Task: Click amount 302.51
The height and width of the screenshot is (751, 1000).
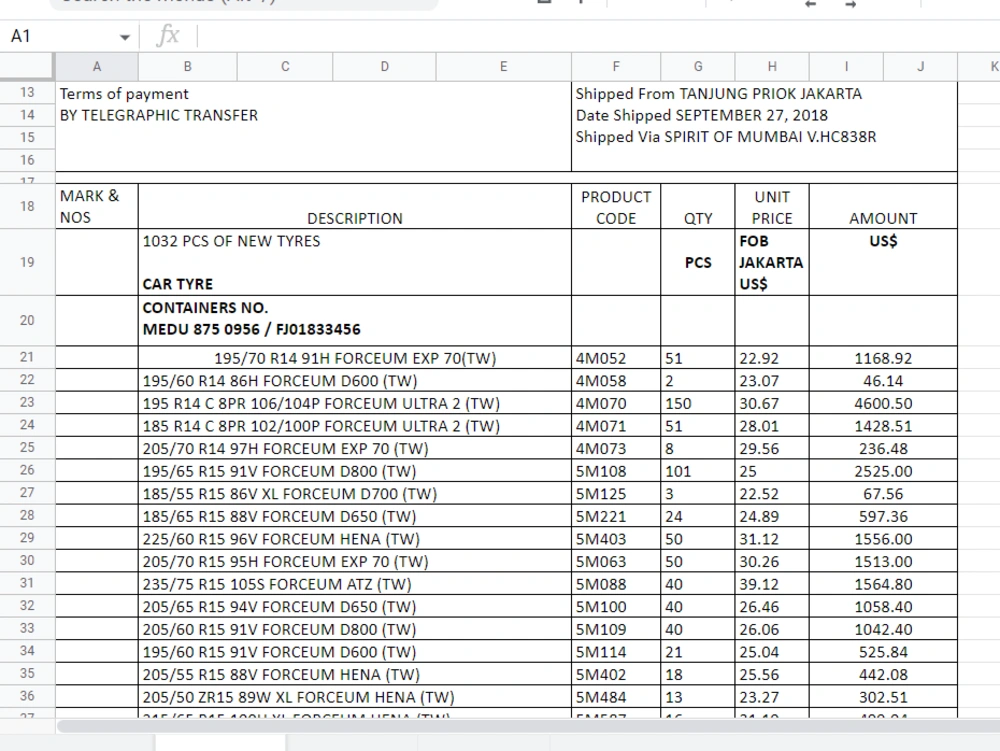Action: click(x=883, y=697)
